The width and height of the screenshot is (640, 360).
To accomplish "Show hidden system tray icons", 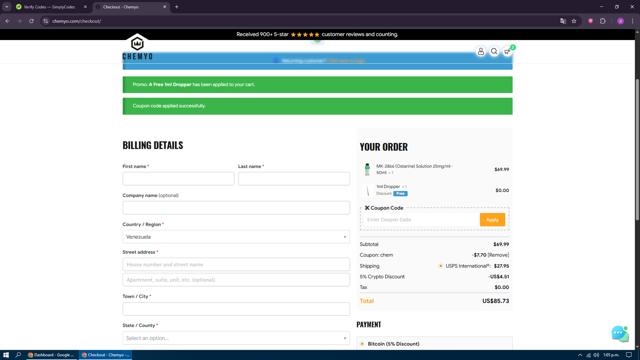I will coord(580,355).
